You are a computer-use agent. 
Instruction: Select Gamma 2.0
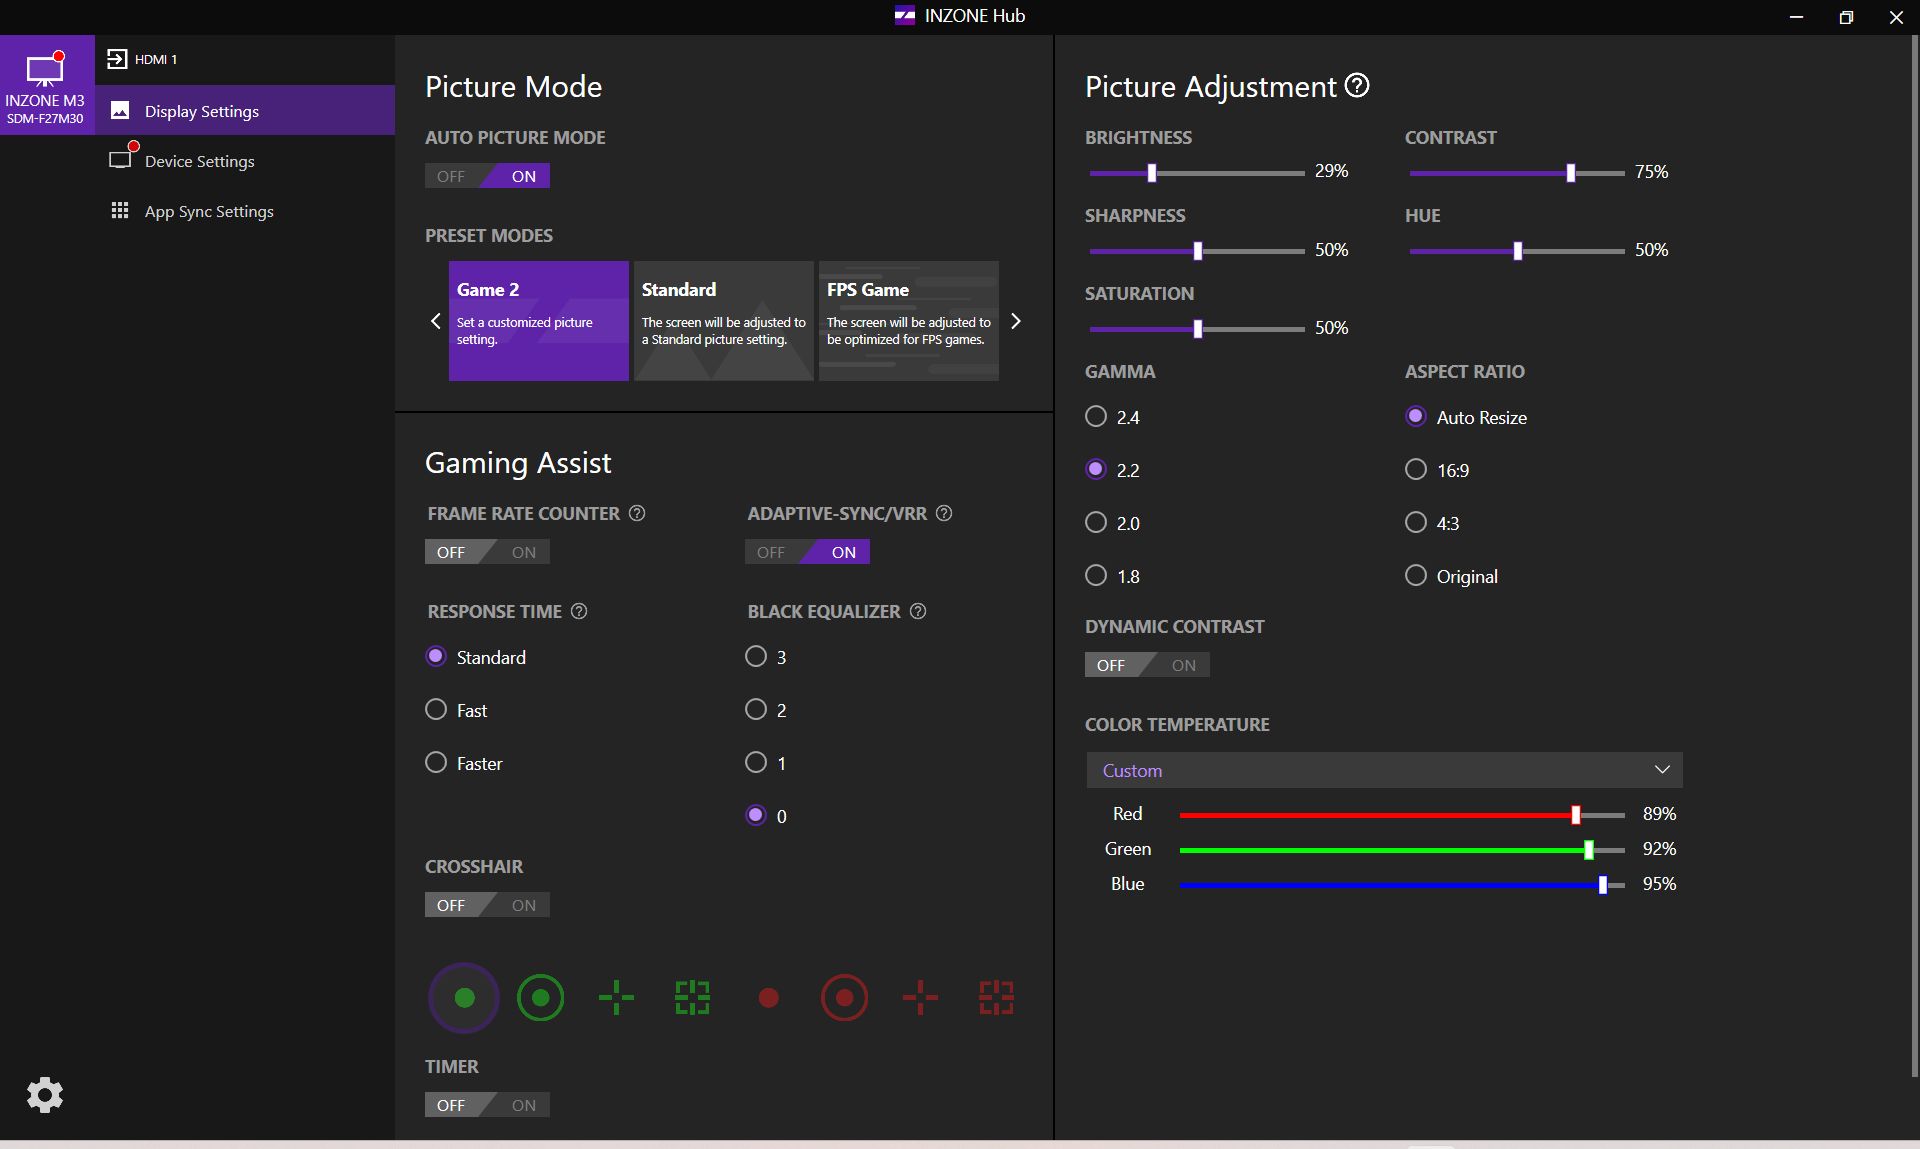coord(1096,522)
